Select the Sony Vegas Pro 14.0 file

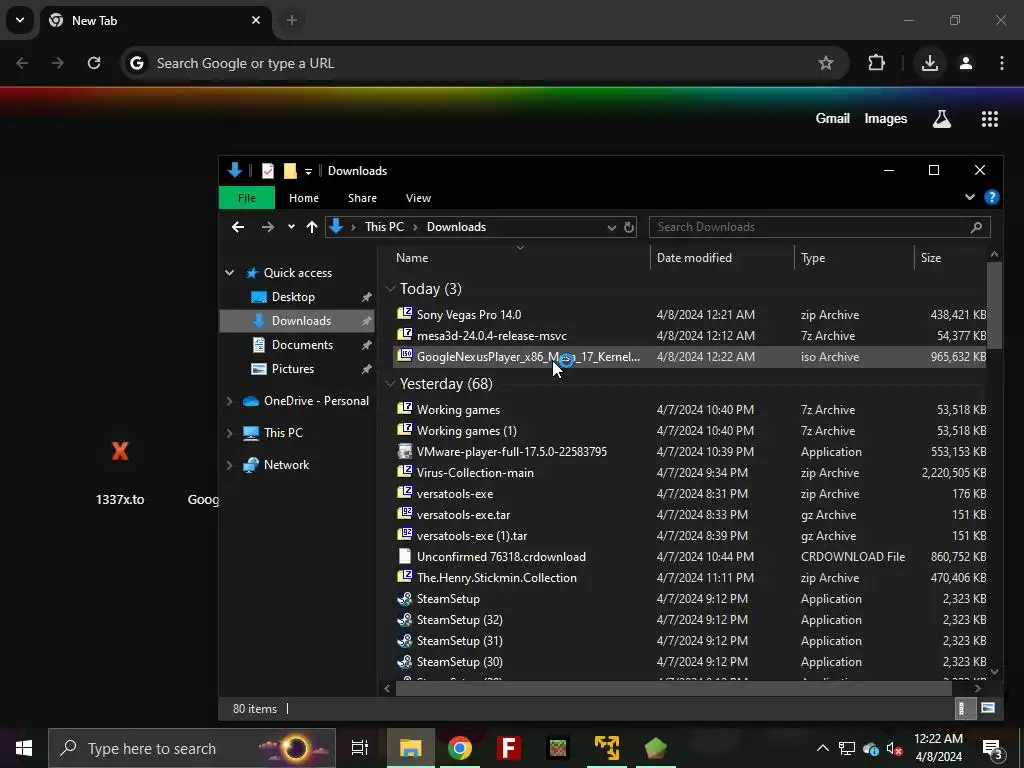click(690, 314)
